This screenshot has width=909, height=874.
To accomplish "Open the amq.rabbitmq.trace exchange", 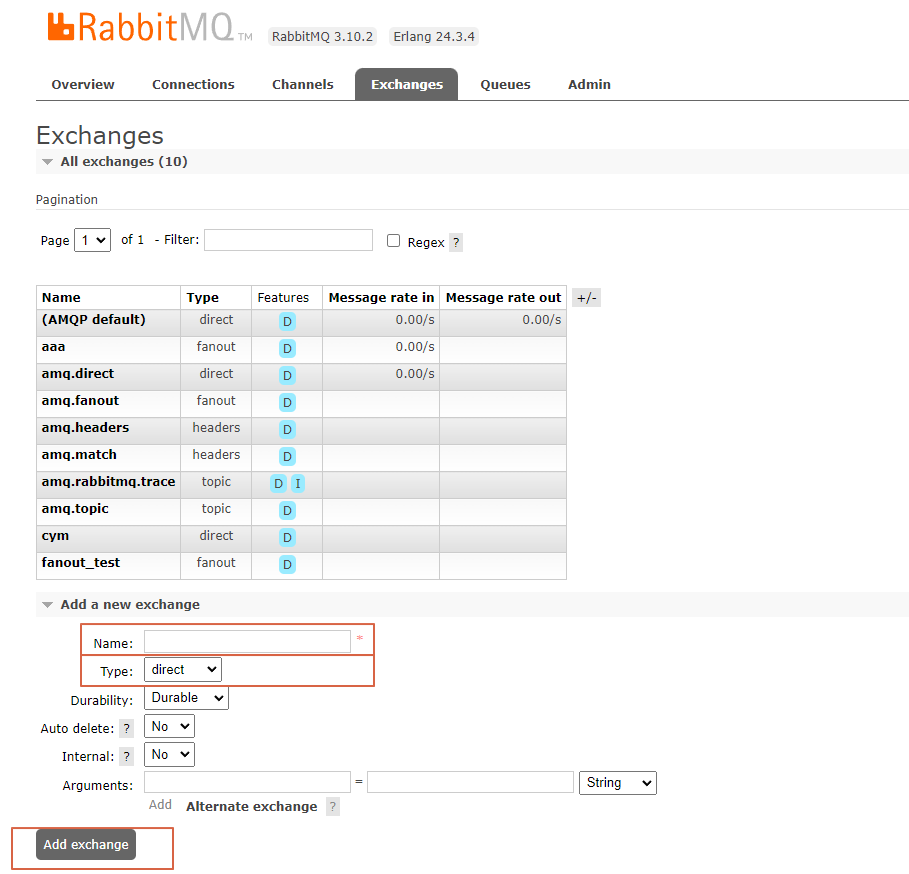I will tap(108, 482).
